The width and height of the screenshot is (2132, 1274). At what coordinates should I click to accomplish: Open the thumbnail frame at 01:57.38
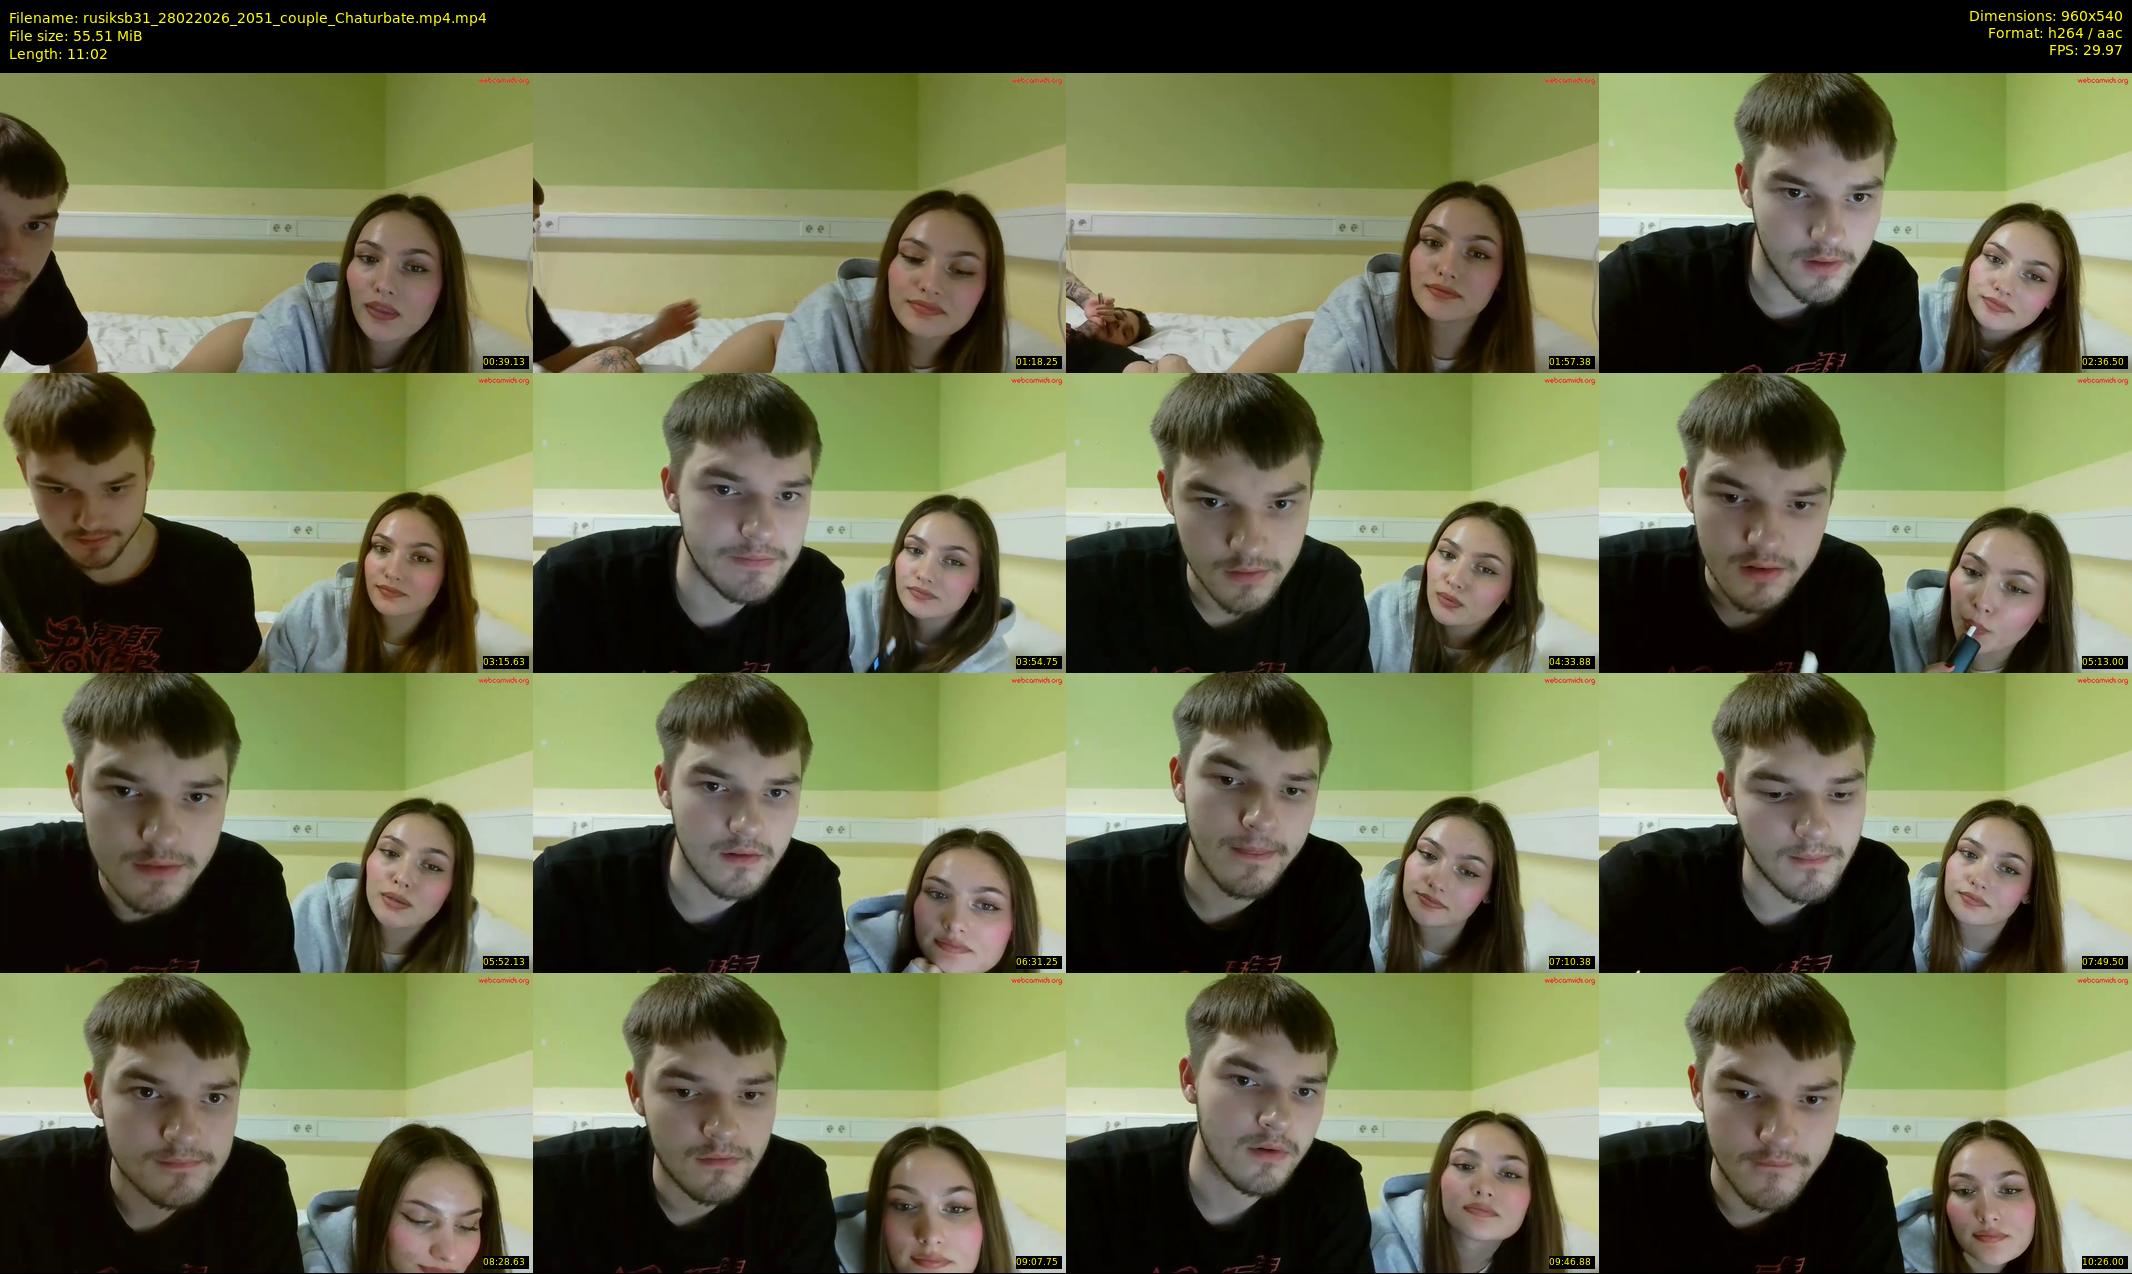pos(1332,222)
